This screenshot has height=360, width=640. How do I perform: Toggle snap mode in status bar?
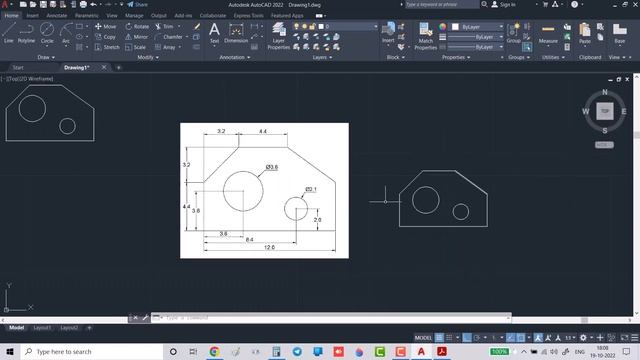(449, 338)
